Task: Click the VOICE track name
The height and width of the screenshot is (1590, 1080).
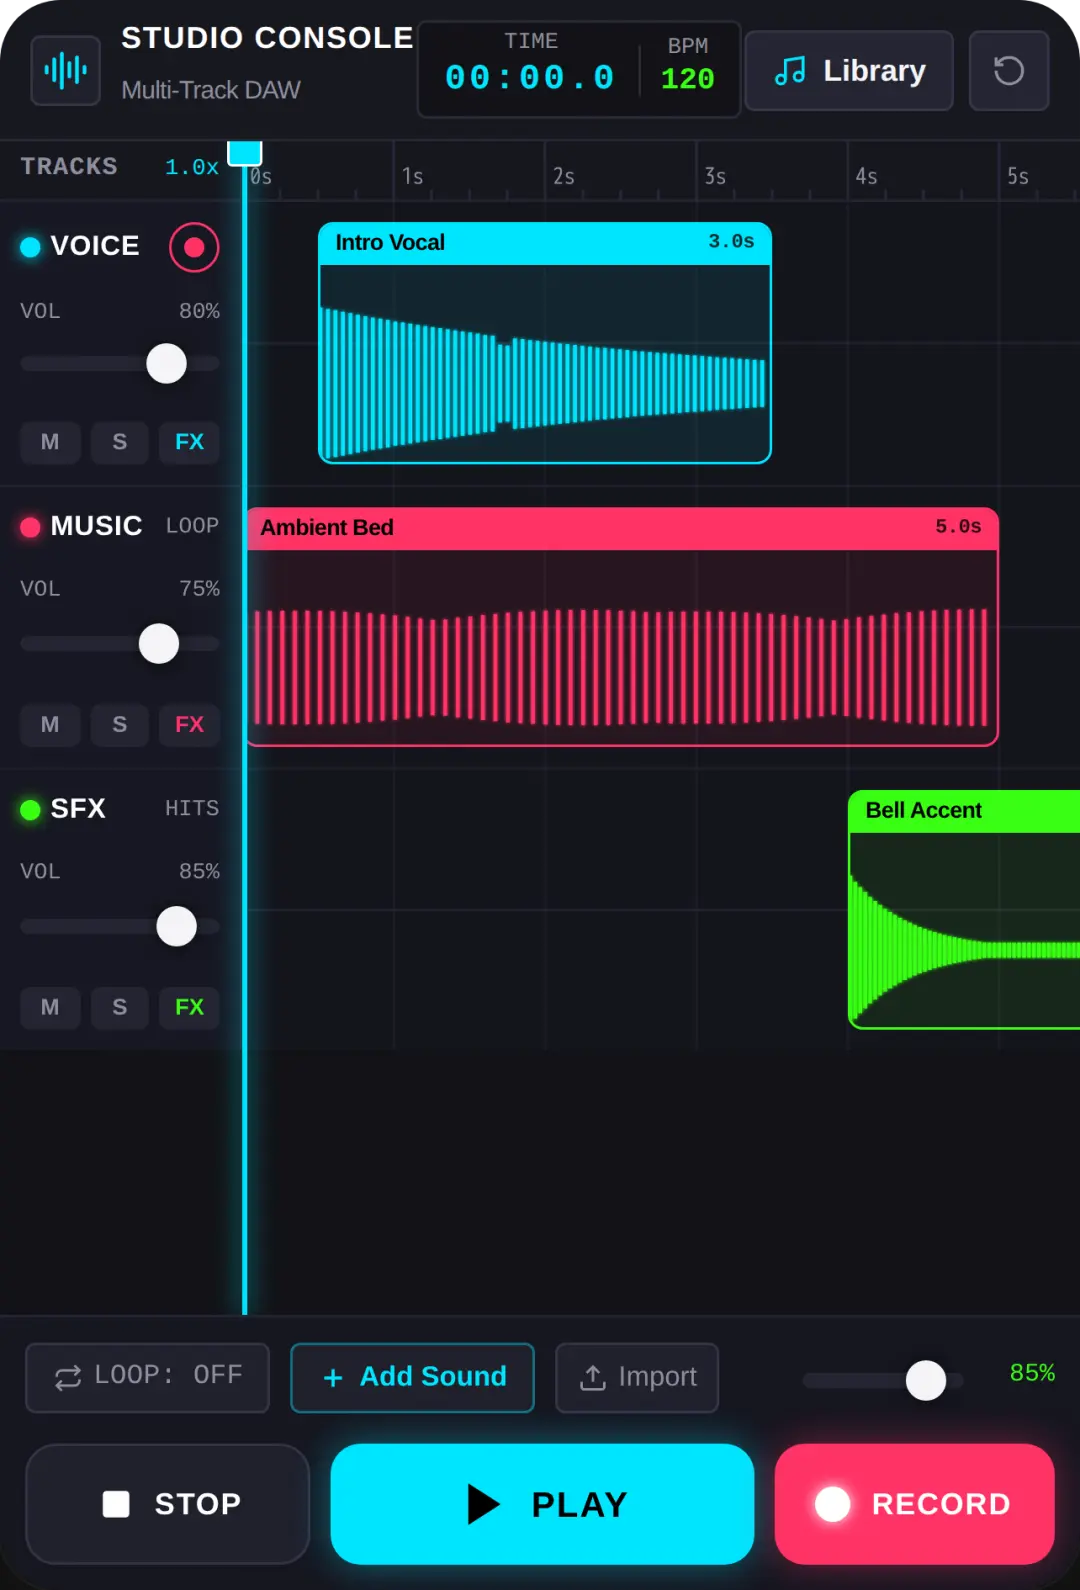Action: pyautogui.click(x=95, y=246)
